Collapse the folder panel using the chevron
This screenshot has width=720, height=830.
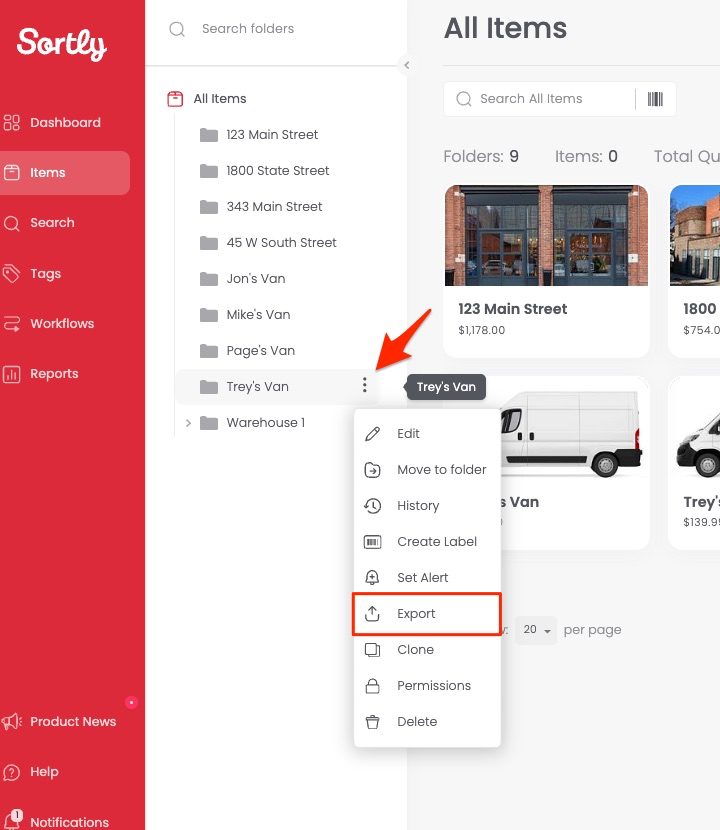(x=406, y=65)
